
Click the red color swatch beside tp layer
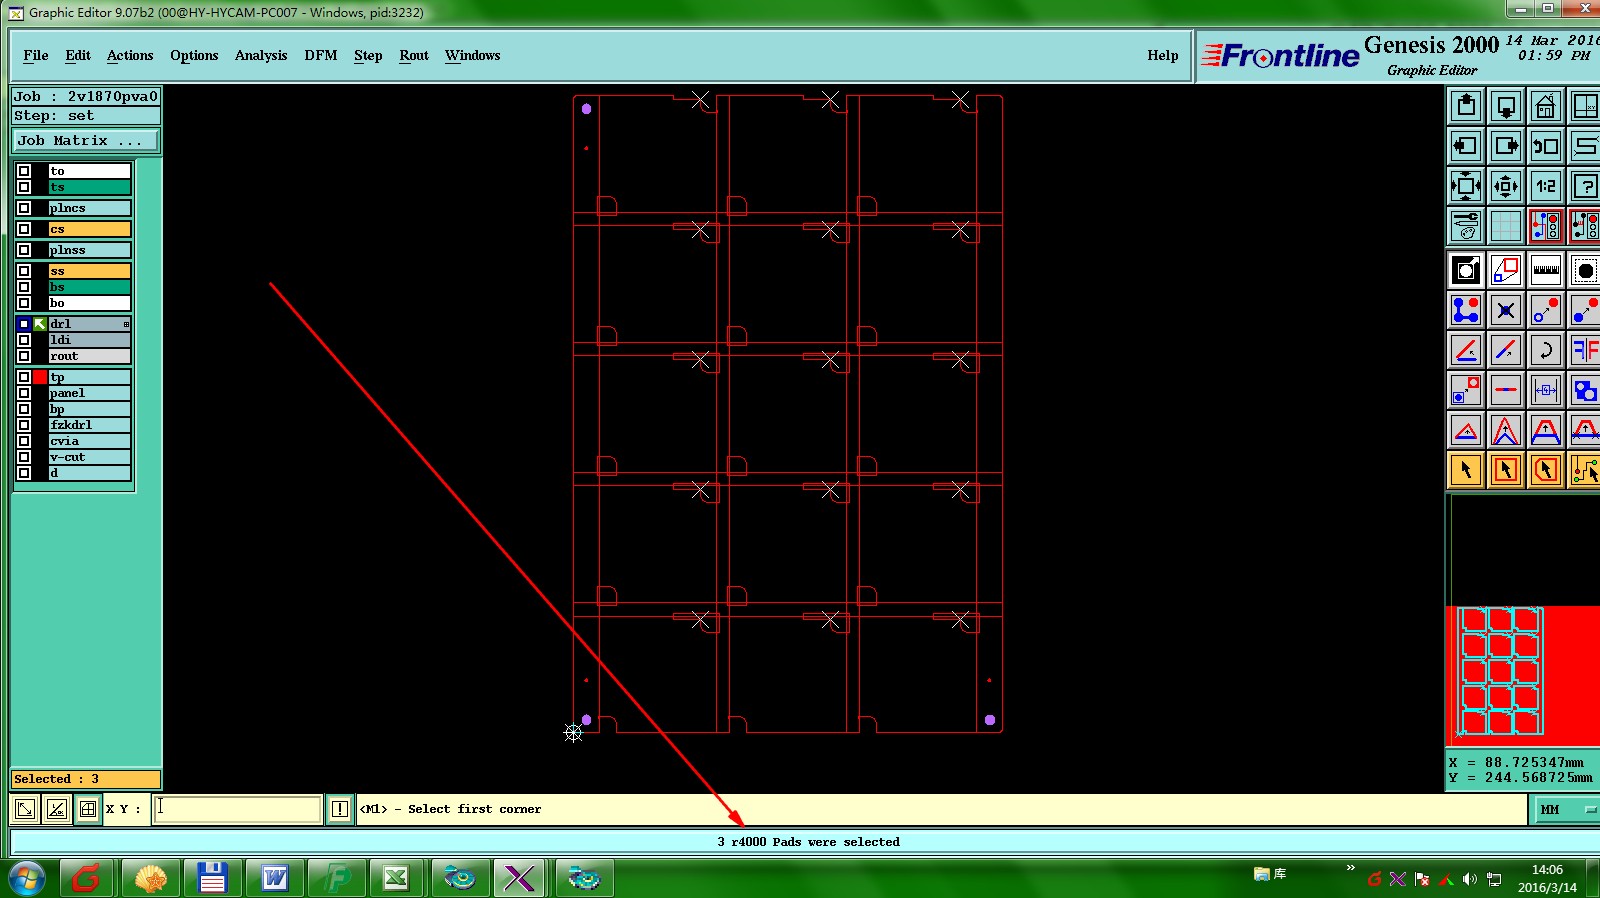click(40, 377)
